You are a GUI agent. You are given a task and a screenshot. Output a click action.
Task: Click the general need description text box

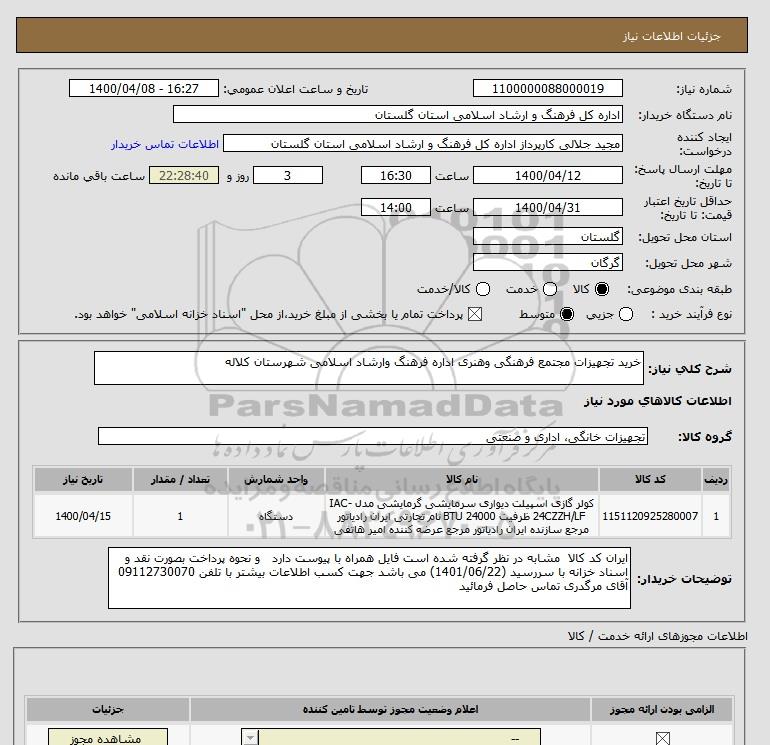[369, 368]
